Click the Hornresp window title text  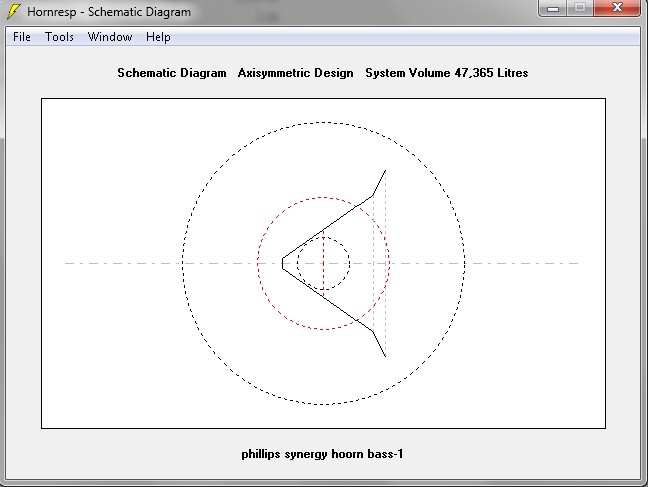109,12
